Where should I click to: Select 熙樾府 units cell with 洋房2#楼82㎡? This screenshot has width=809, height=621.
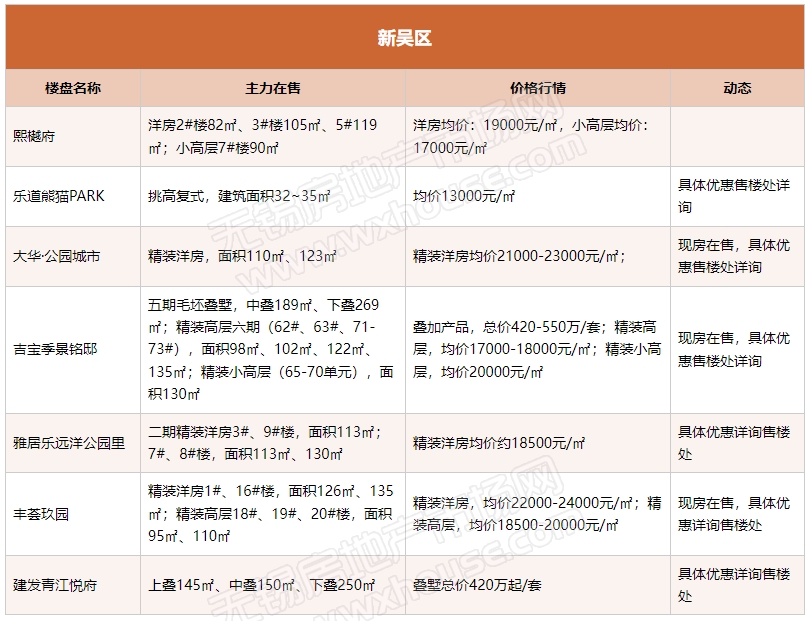(x=273, y=137)
